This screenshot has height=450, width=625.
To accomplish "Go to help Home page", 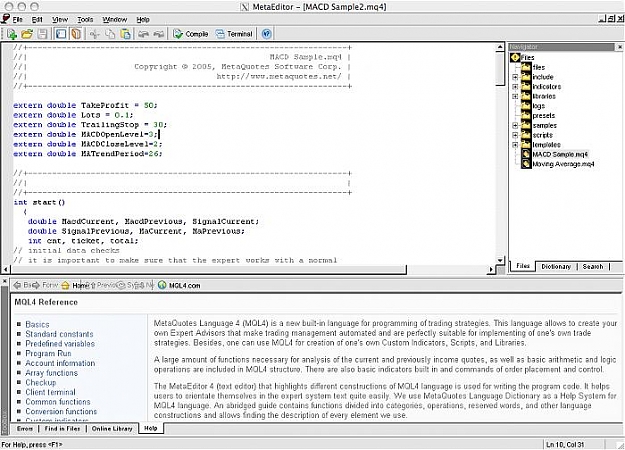I will [75, 285].
